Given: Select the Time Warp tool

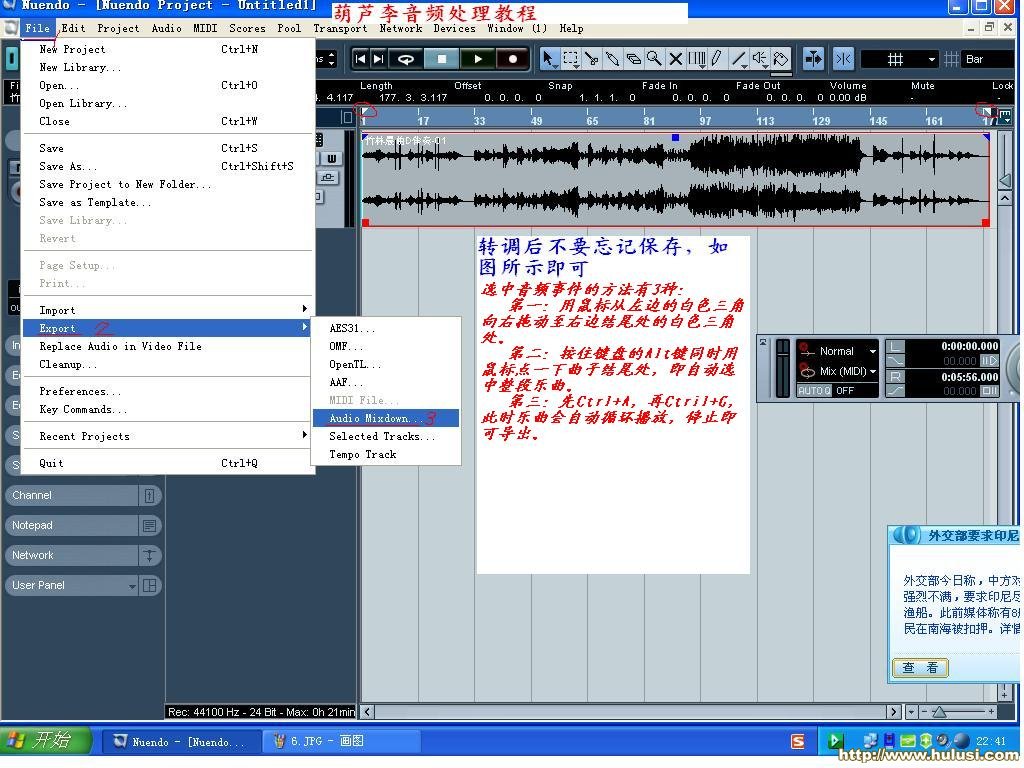Looking at the screenshot, I should (x=697, y=59).
